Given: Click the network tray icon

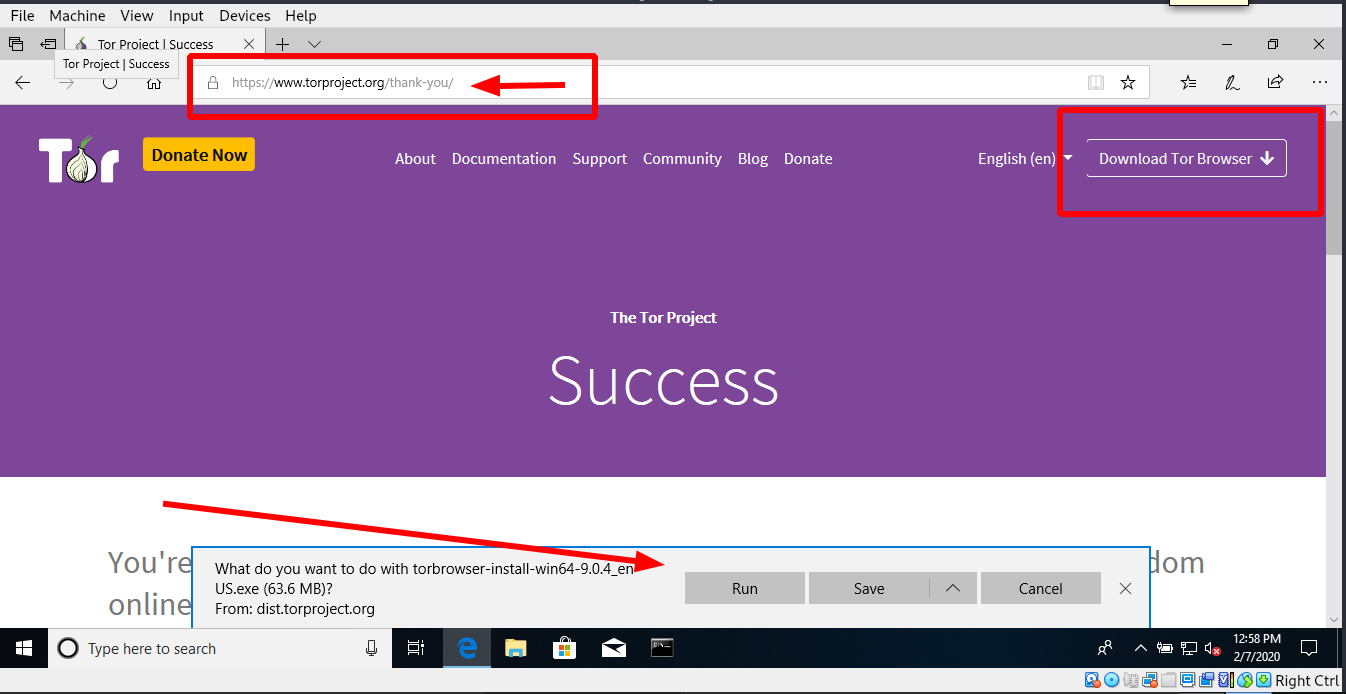Looking at the screenshot, I should [1188, 648].
